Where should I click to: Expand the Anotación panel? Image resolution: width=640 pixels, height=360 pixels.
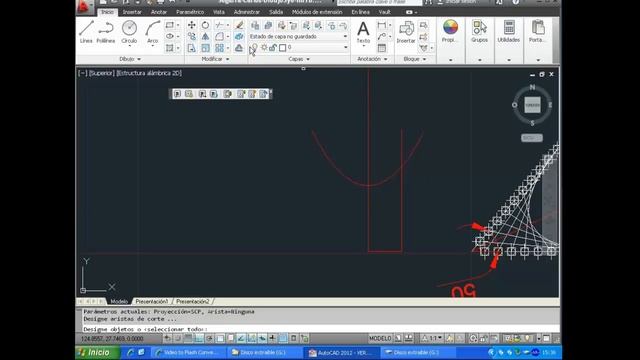372,59
